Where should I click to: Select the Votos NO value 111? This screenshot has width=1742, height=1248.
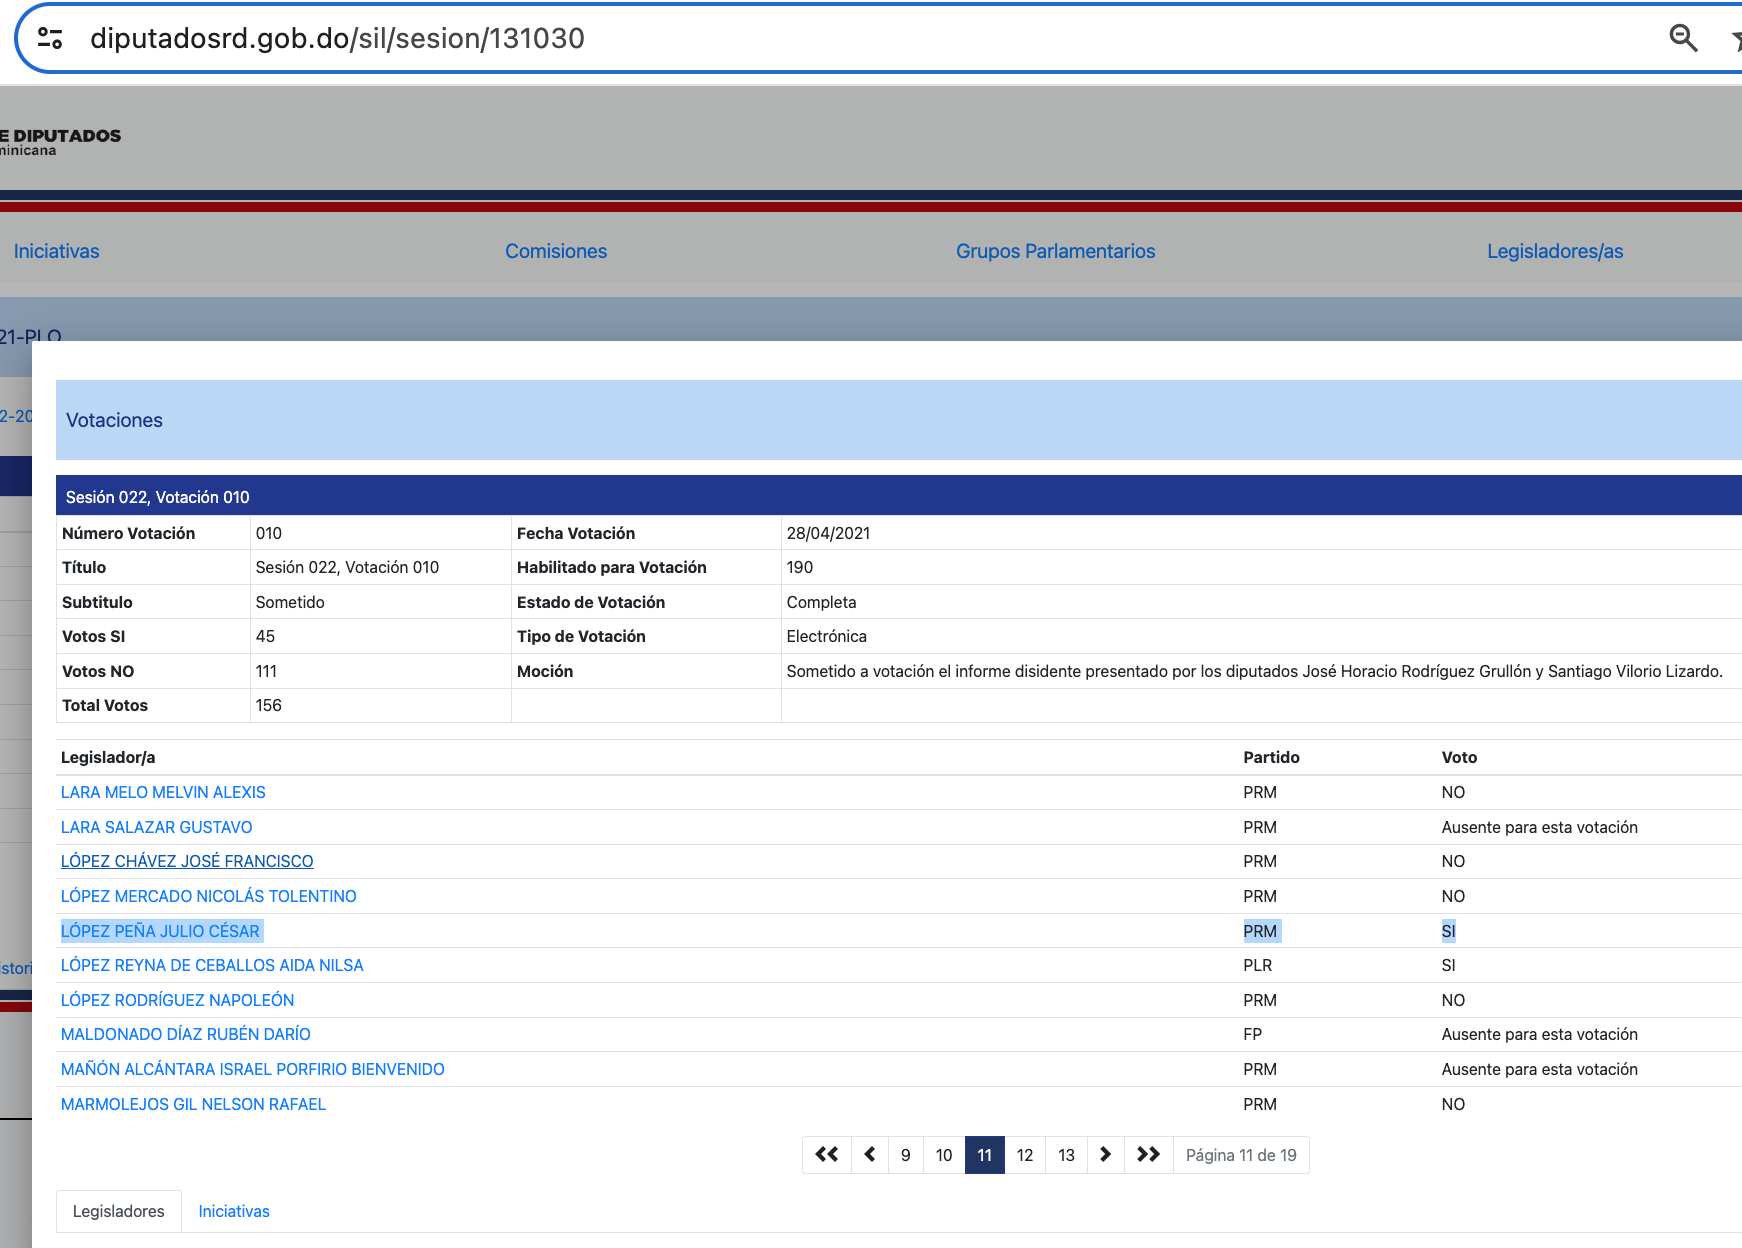[x=266, y=671]
